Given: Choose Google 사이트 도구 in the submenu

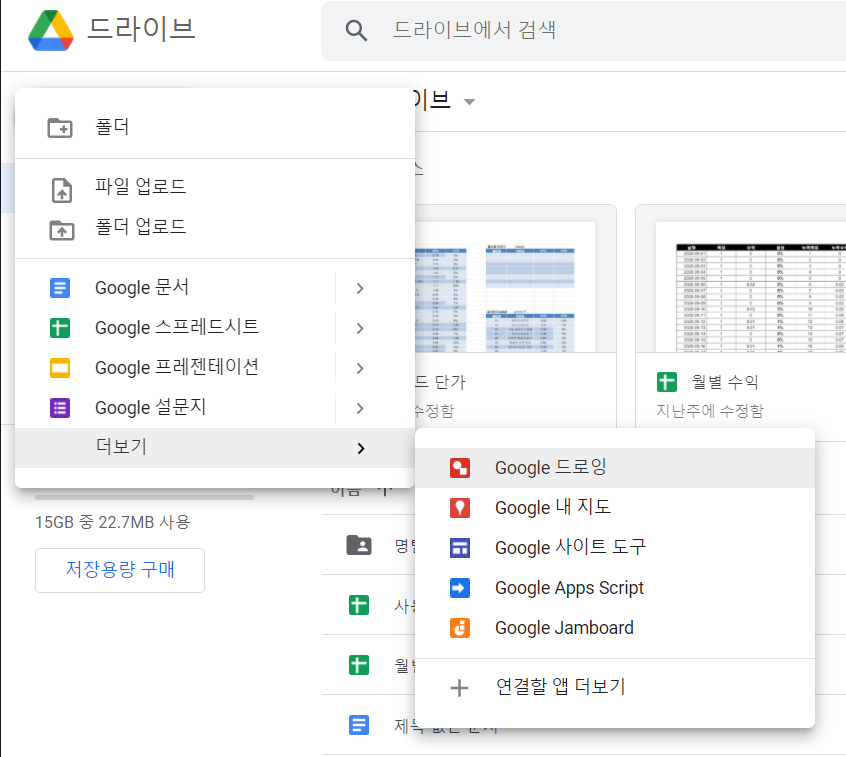Looking at the screenshot, I should click(615, 548).
